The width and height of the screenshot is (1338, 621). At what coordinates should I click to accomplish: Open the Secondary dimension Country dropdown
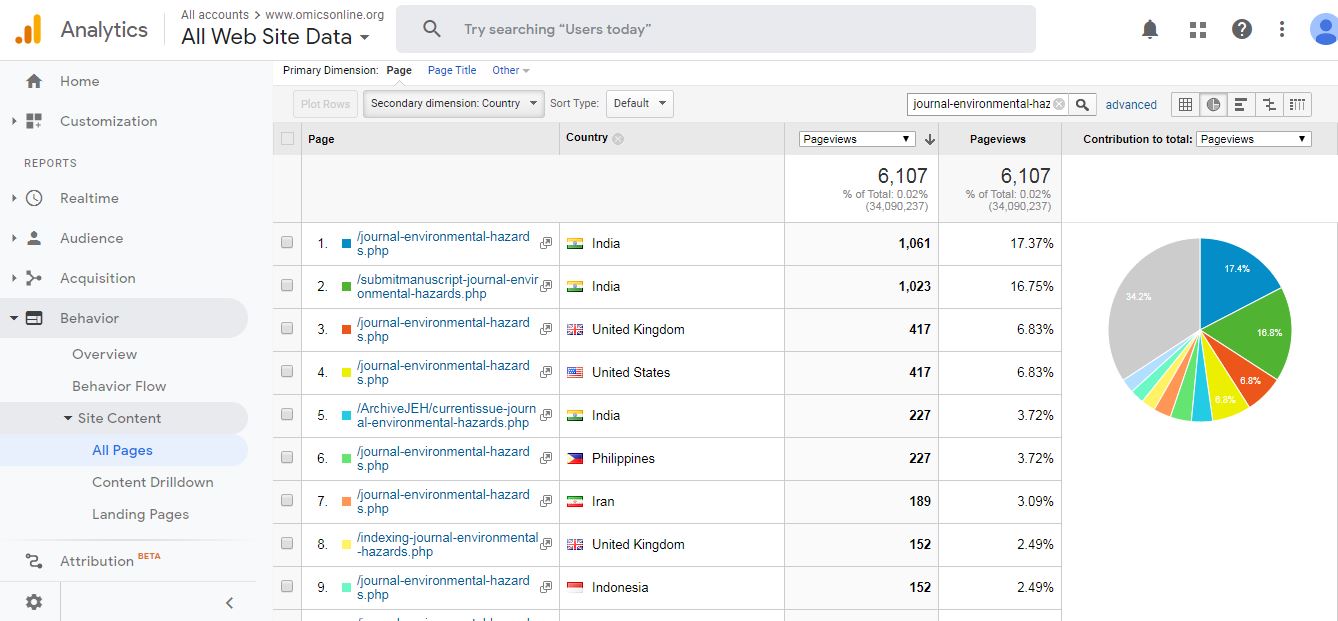pos(453,103)
